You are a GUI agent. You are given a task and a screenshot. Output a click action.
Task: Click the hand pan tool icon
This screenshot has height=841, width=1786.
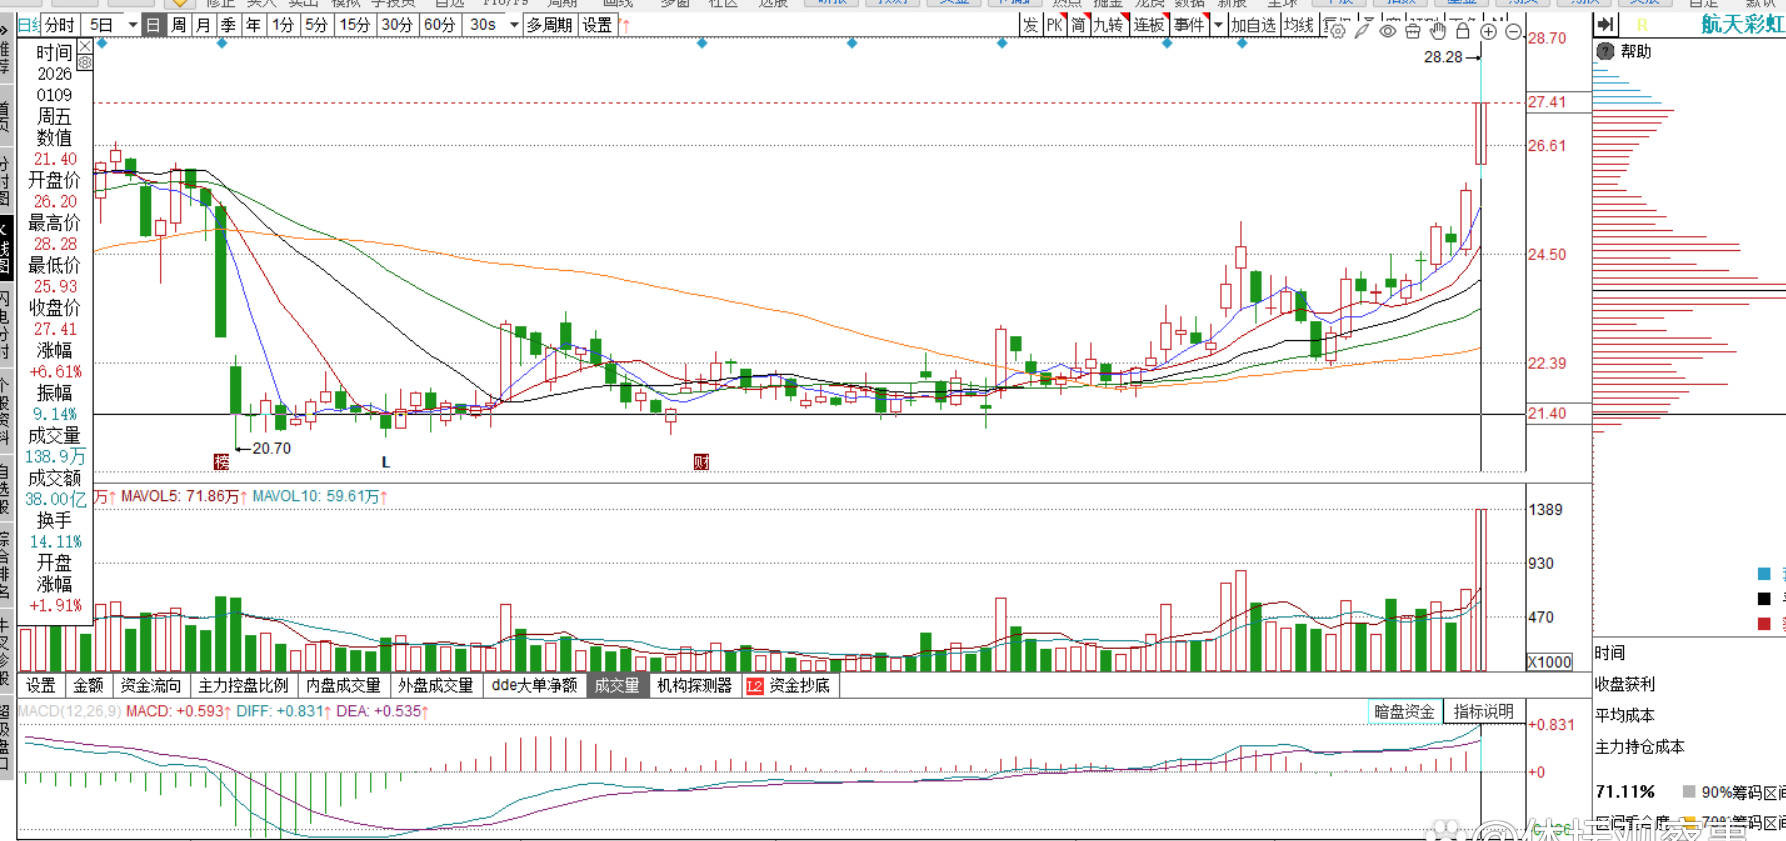point(1437,31)
